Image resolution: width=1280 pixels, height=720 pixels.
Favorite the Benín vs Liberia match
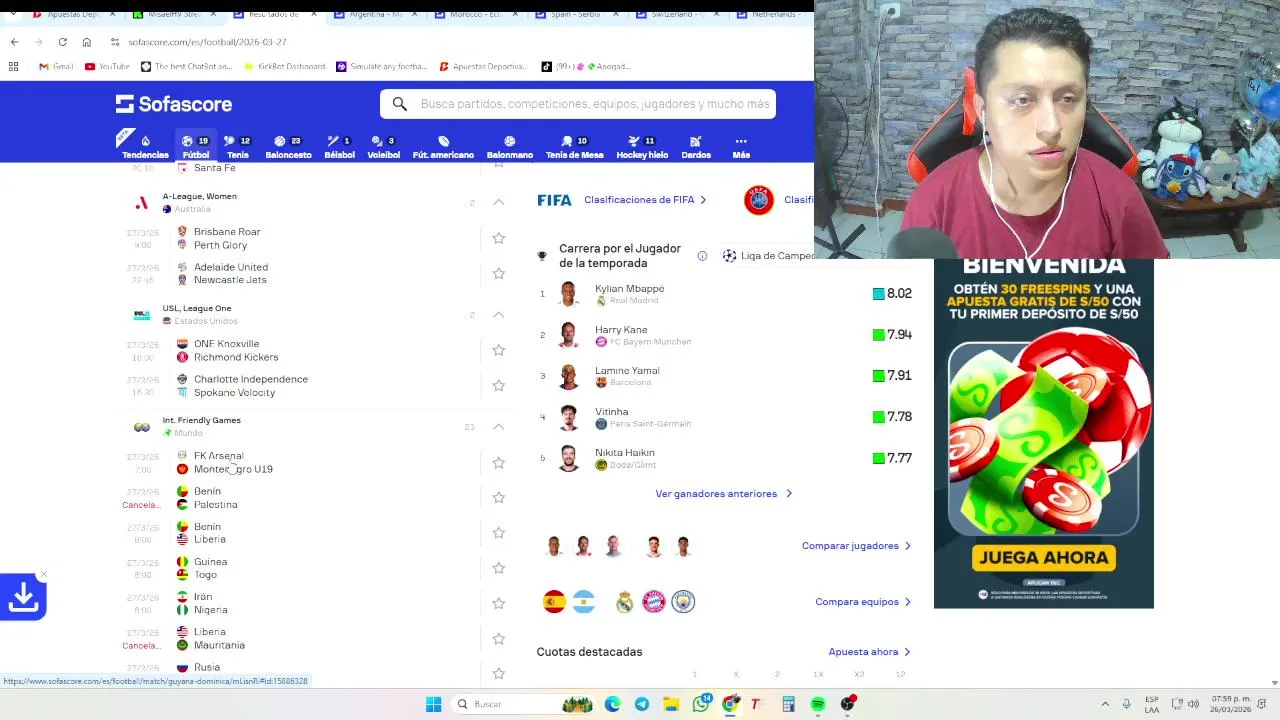tap(498, 532)
